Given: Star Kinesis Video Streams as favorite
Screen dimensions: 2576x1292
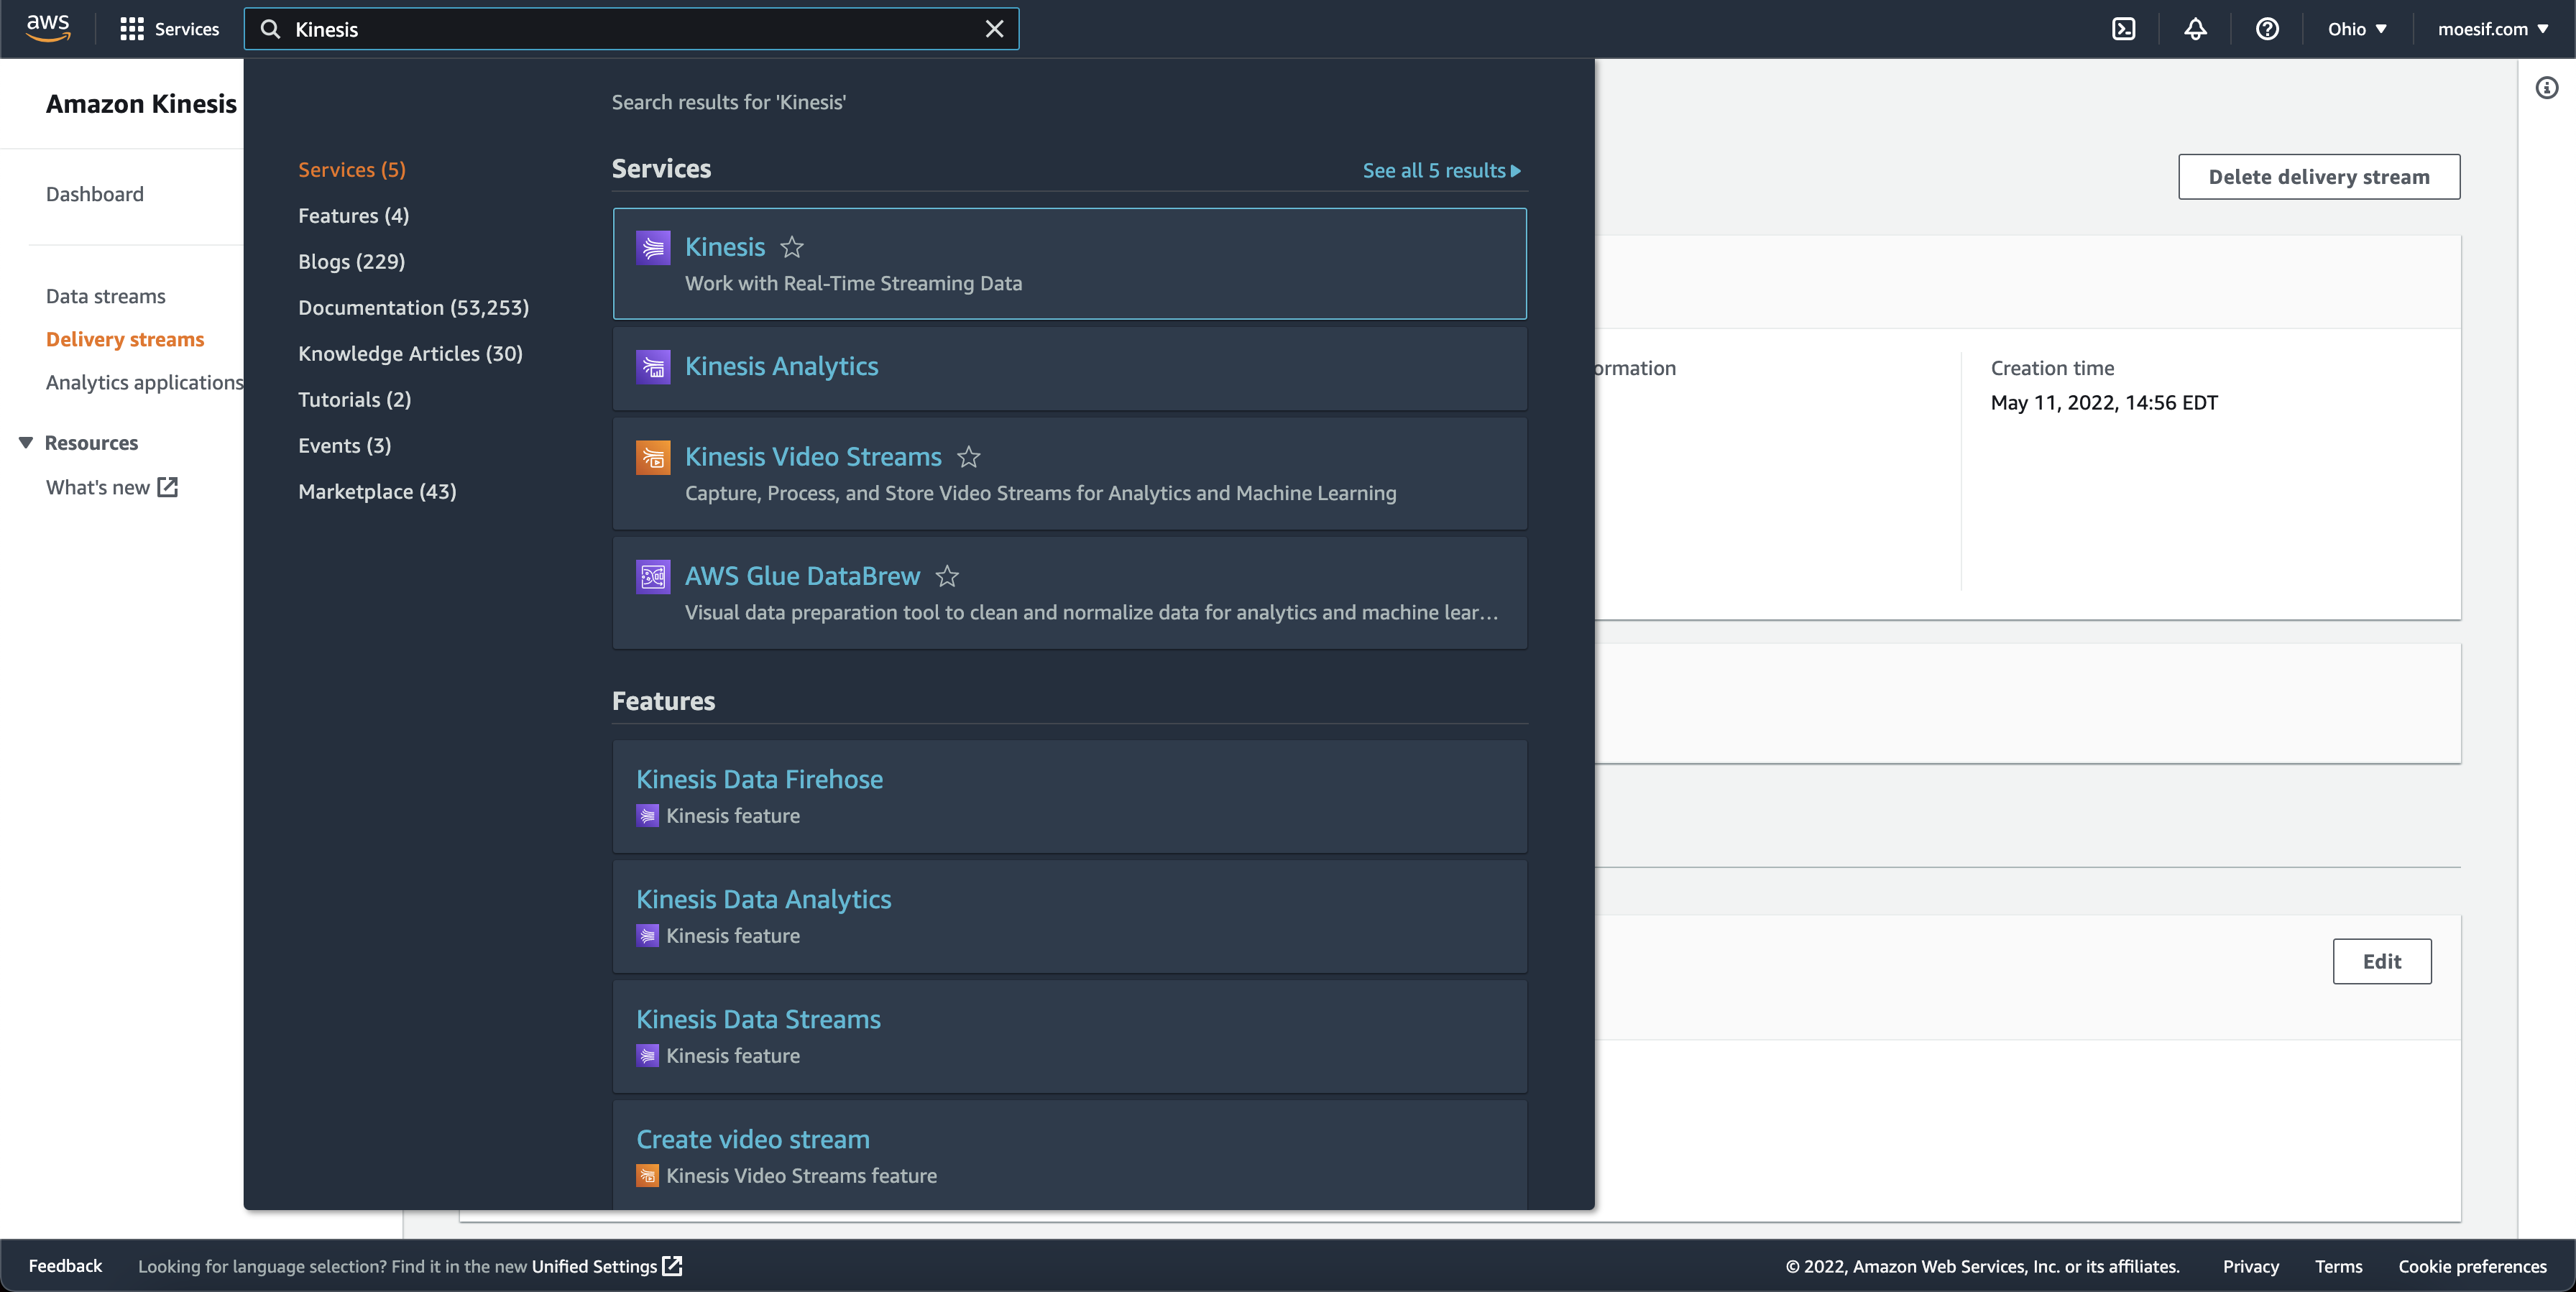Looking at the screenshot, I should click(x=968, y=458).
